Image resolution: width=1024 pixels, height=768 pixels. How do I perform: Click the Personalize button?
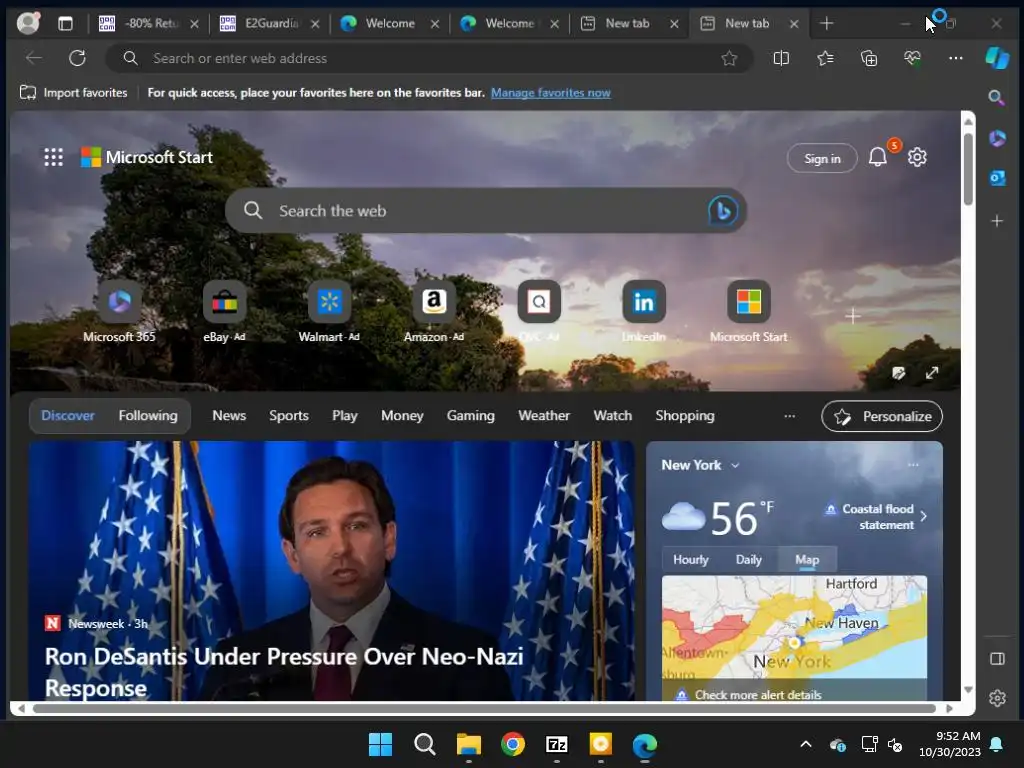(882, 417)
